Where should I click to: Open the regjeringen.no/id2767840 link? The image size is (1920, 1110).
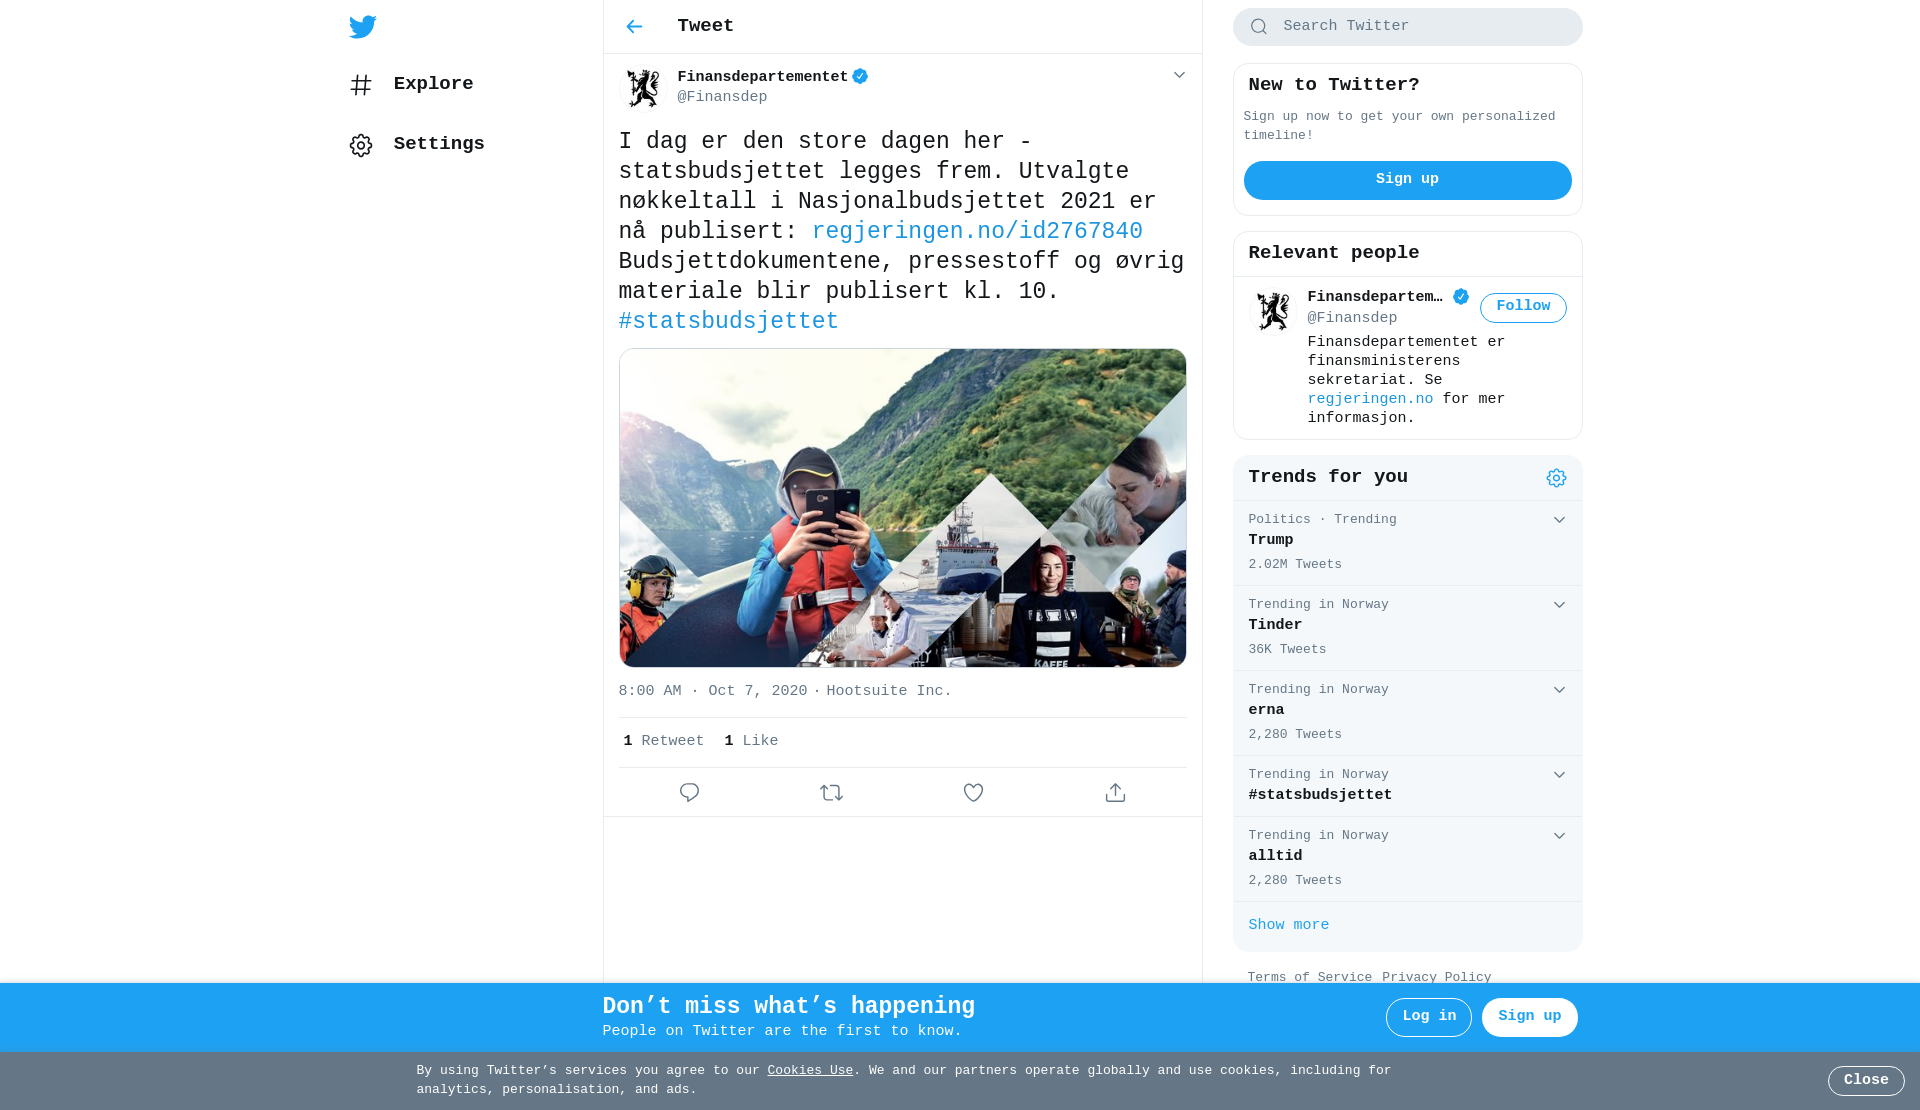coord(977,232)
